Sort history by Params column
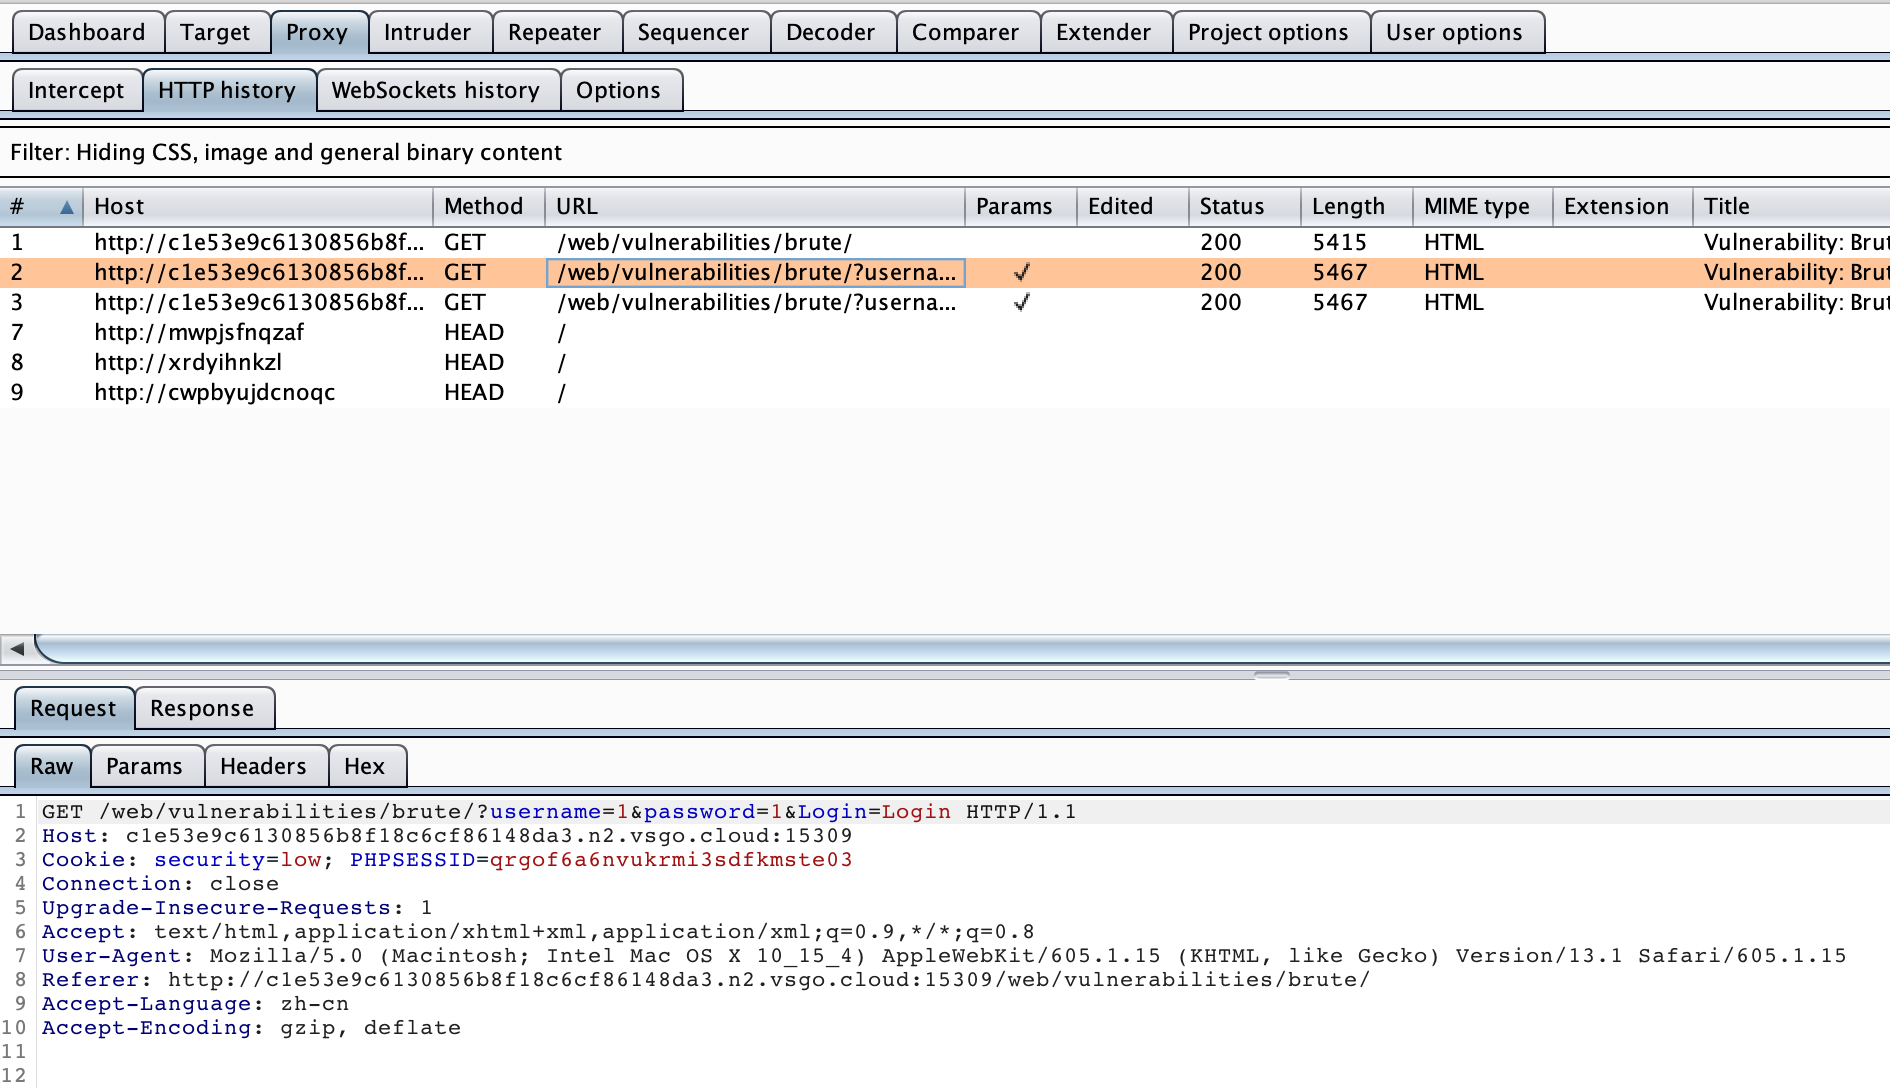The width and height of the screenshot is (1890, 1088). 1021,206
